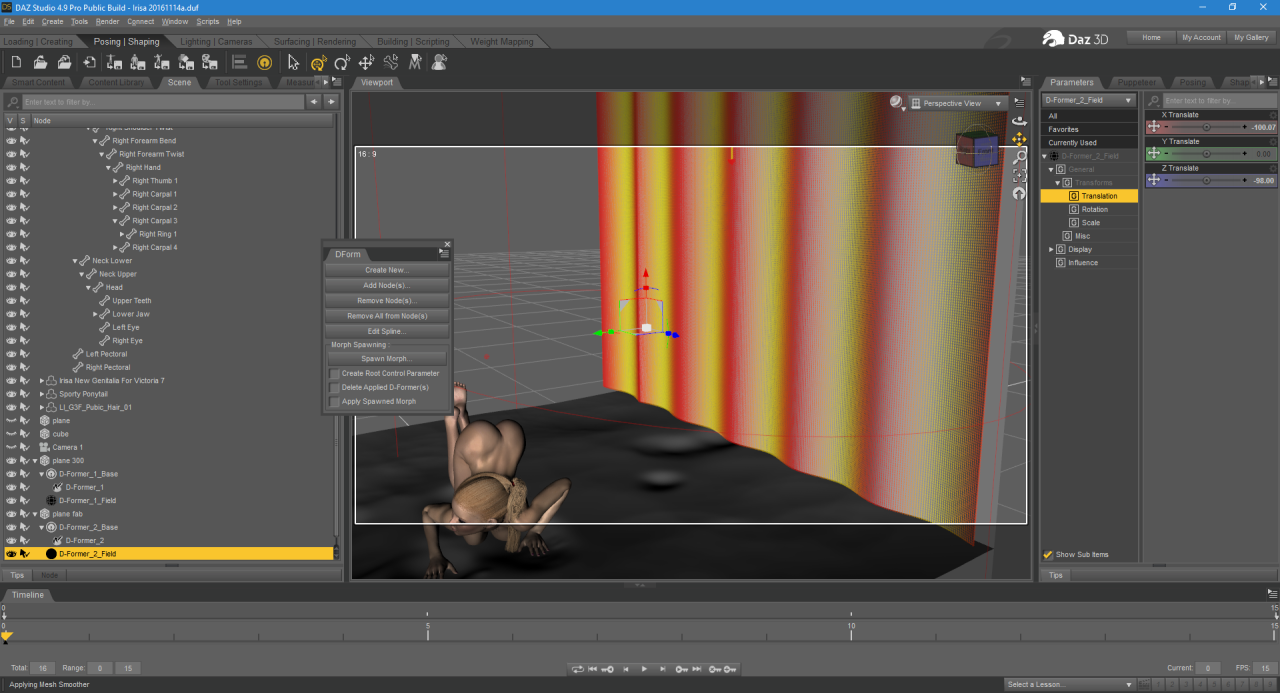Viewport: 1280px width, 693px height.
Task: Open the Perspective View dropdown
Action: [958, 103]
